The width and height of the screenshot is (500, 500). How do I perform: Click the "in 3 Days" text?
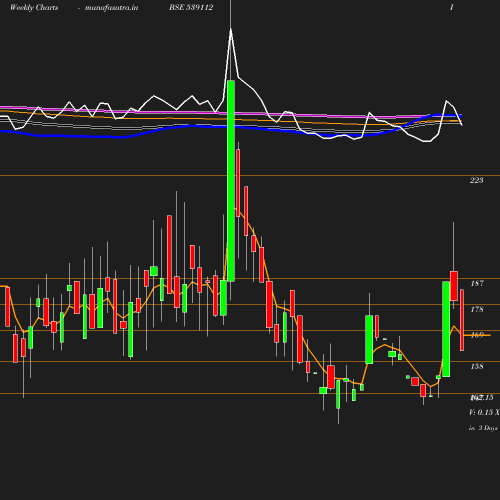tap(483, 428)
